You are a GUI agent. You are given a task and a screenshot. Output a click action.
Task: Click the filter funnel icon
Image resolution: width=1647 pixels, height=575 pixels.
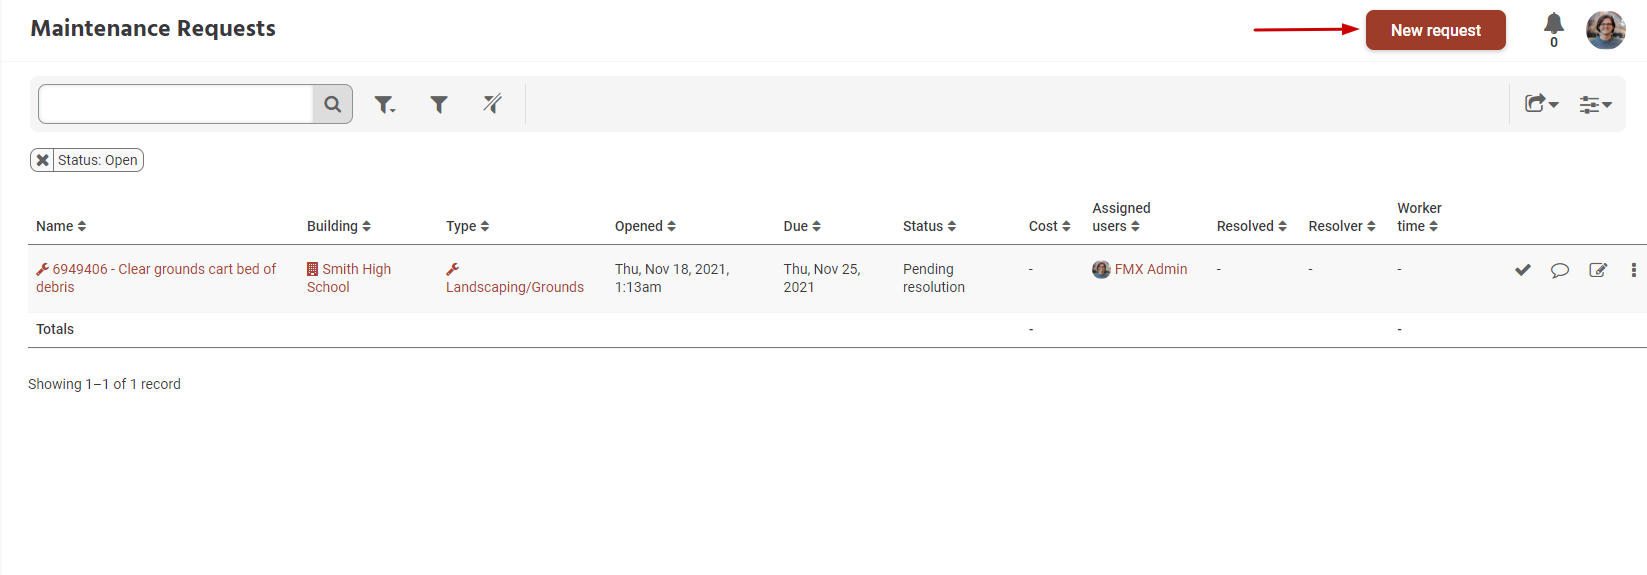[x=438, y=104]
